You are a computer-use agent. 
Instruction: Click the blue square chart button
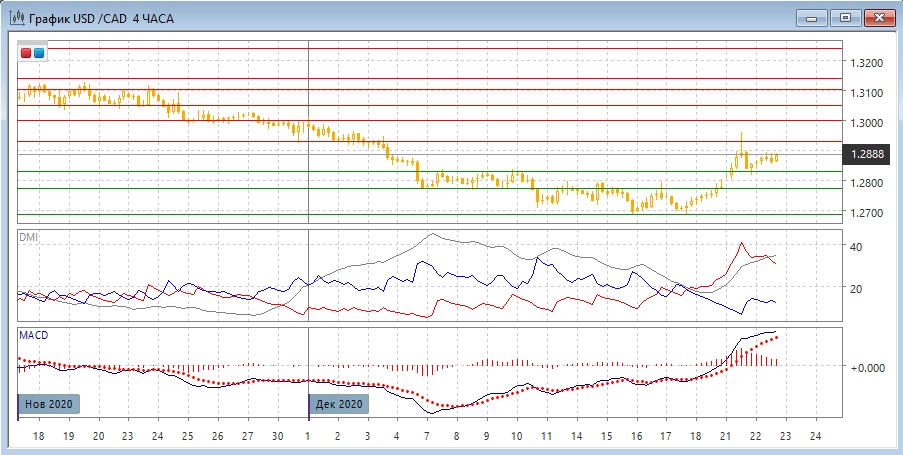pos(39,52)
